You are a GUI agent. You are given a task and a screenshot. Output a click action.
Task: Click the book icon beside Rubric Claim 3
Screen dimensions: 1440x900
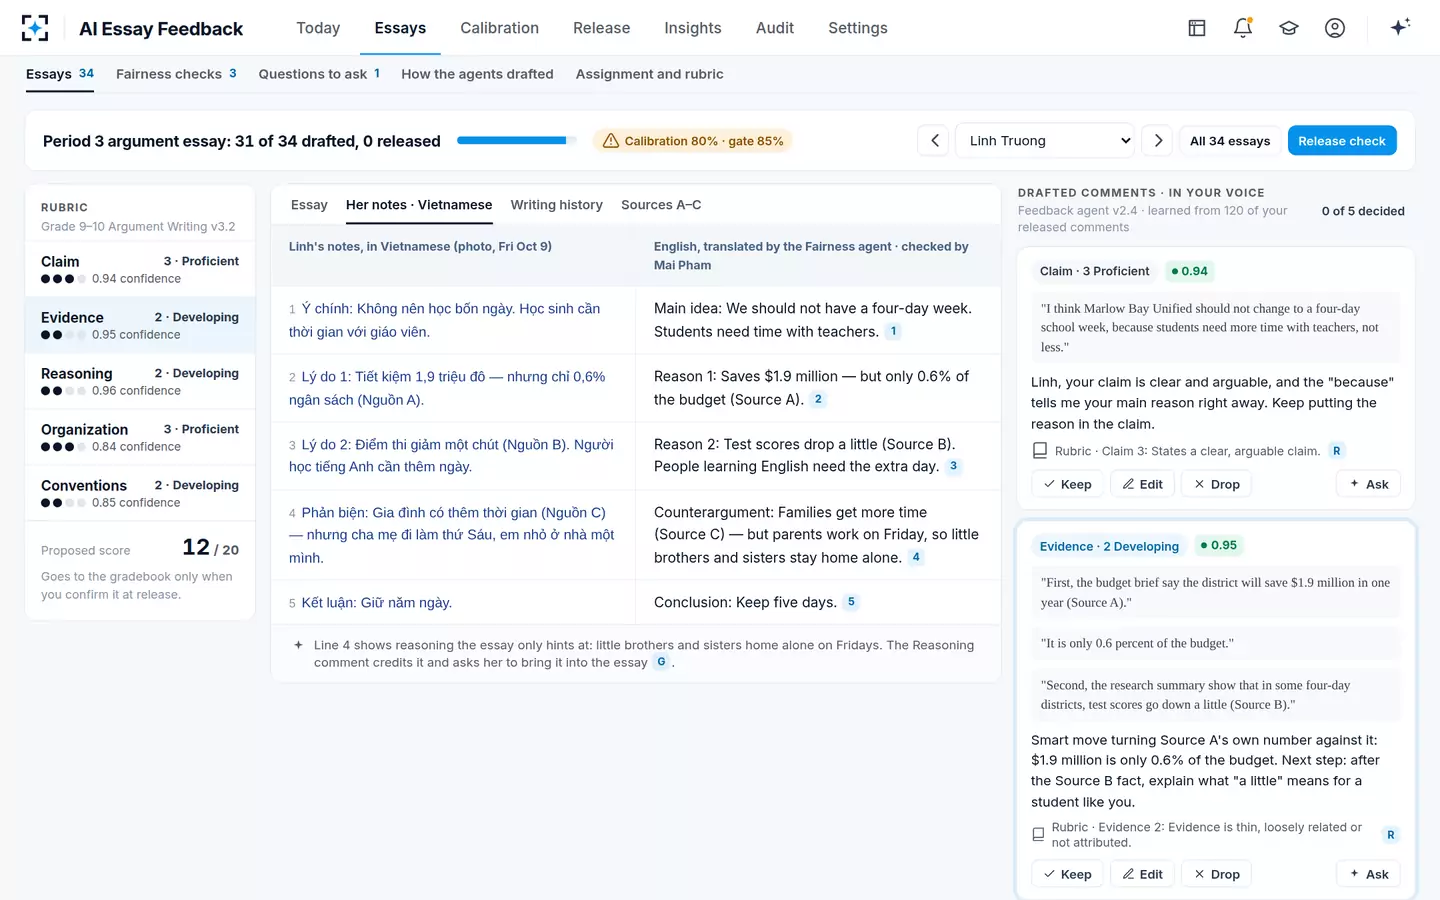click(1040, 451)
